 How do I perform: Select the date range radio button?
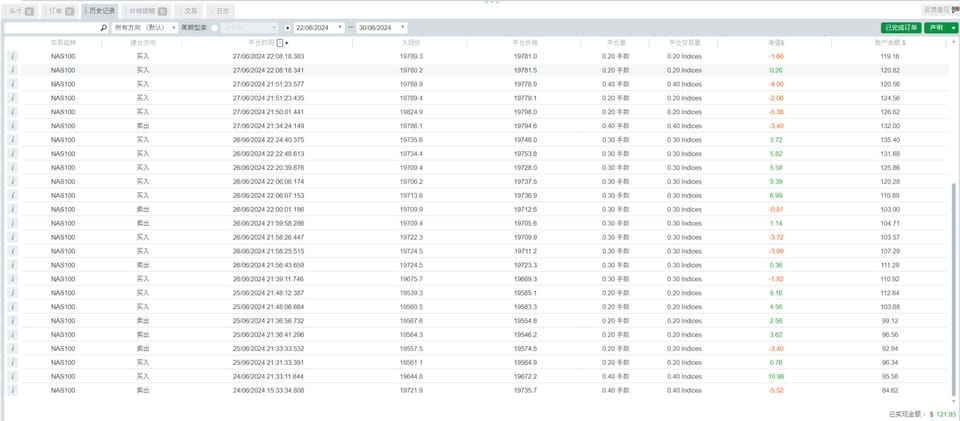[288, 28]
